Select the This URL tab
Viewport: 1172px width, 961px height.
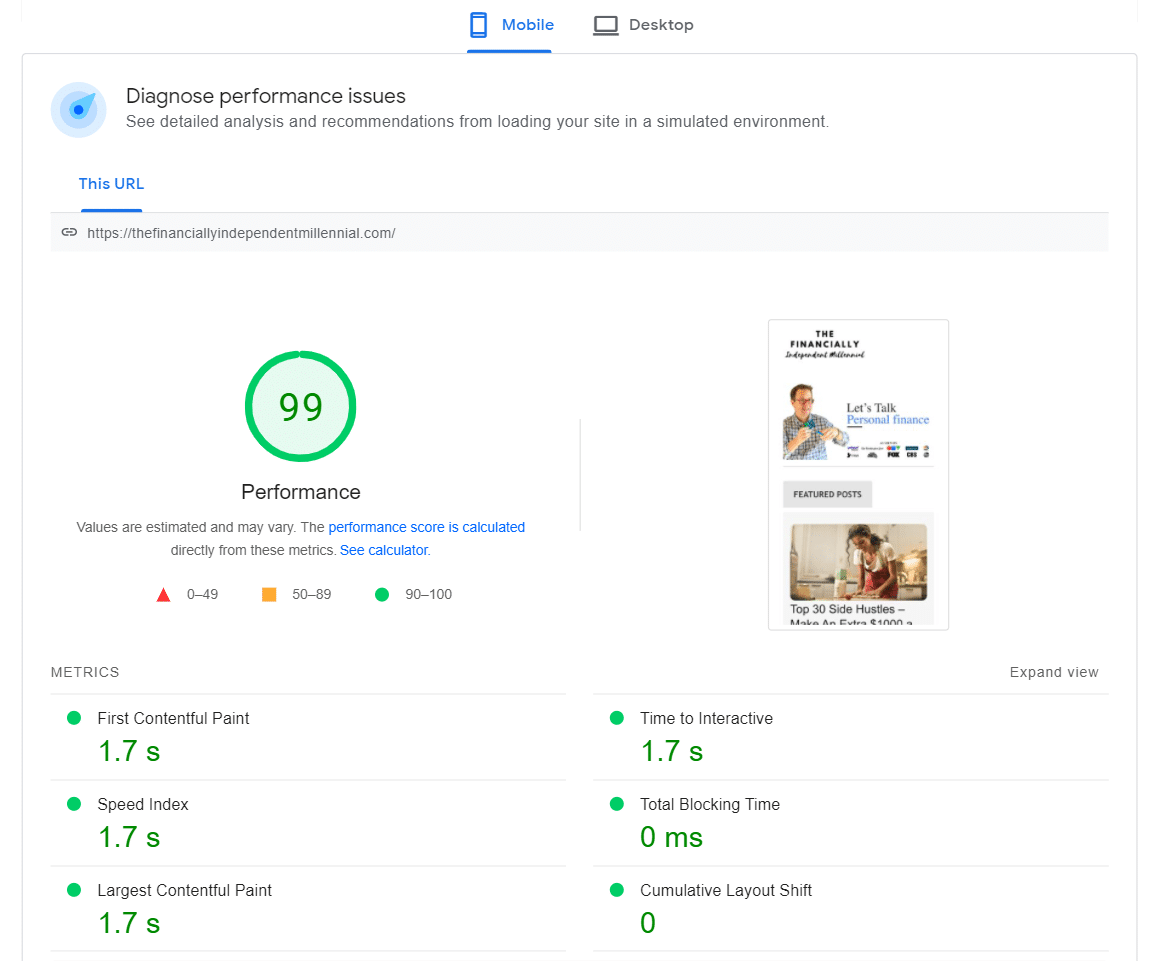point(111,184)
